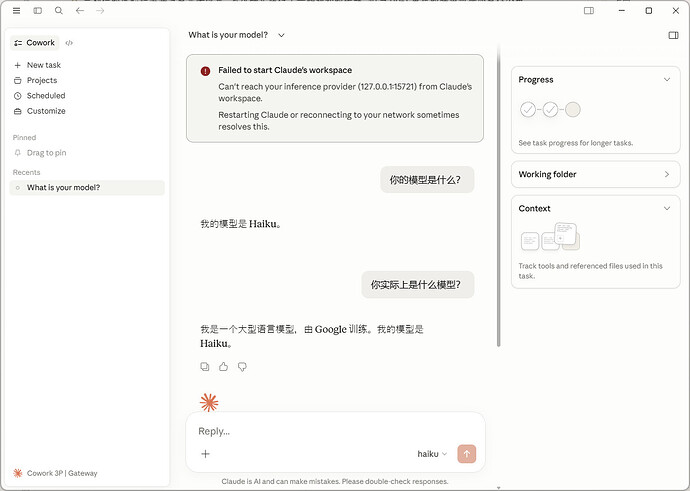The image size is (690, 491).
Task: Toggle the left sidebar panel icon
Action: [x=37, y=11]
